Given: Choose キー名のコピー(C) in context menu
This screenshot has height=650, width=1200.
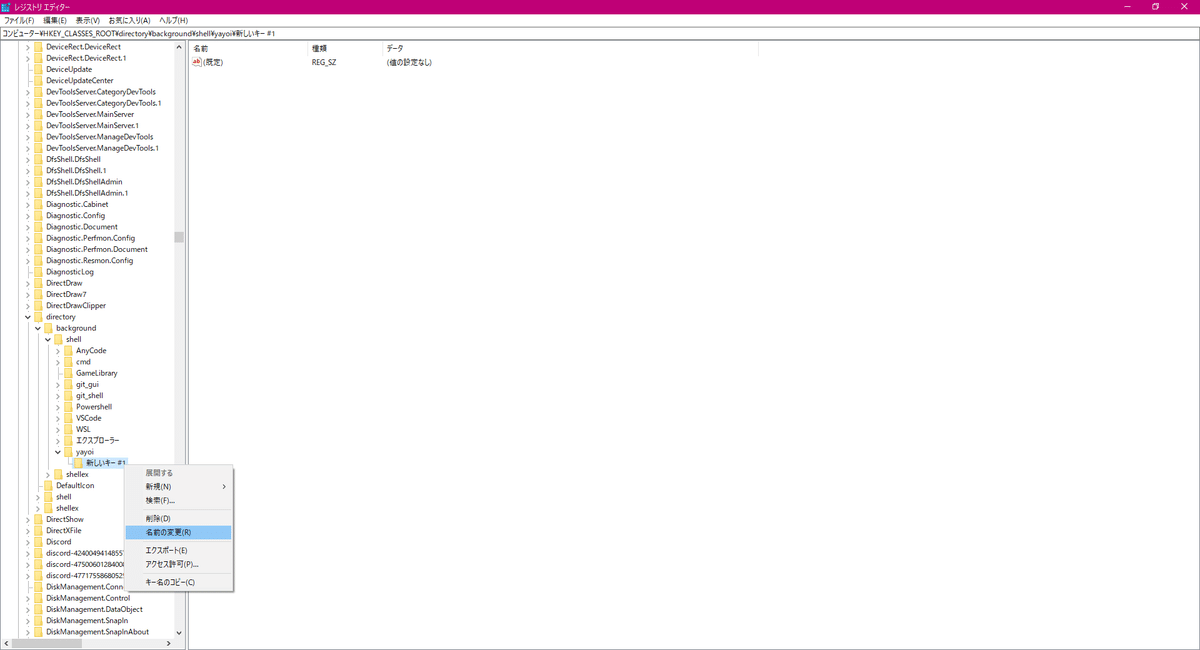Looking at the screenshot, I should click(178, 582).
